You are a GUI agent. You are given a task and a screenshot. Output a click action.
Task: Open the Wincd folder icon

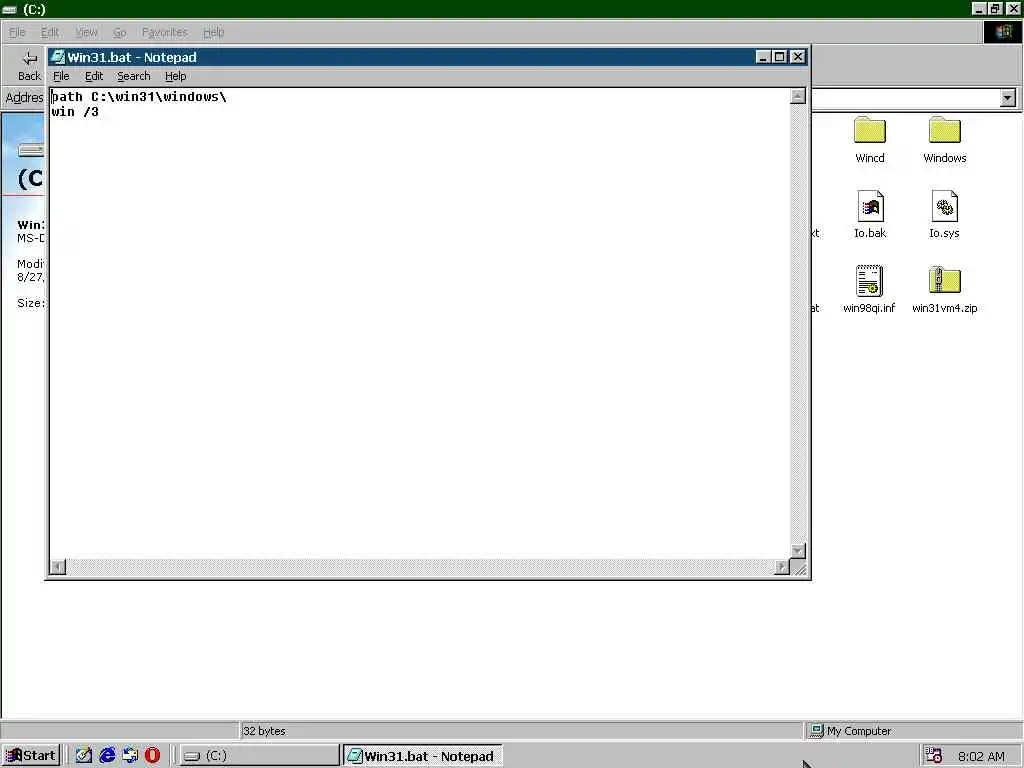869,131
